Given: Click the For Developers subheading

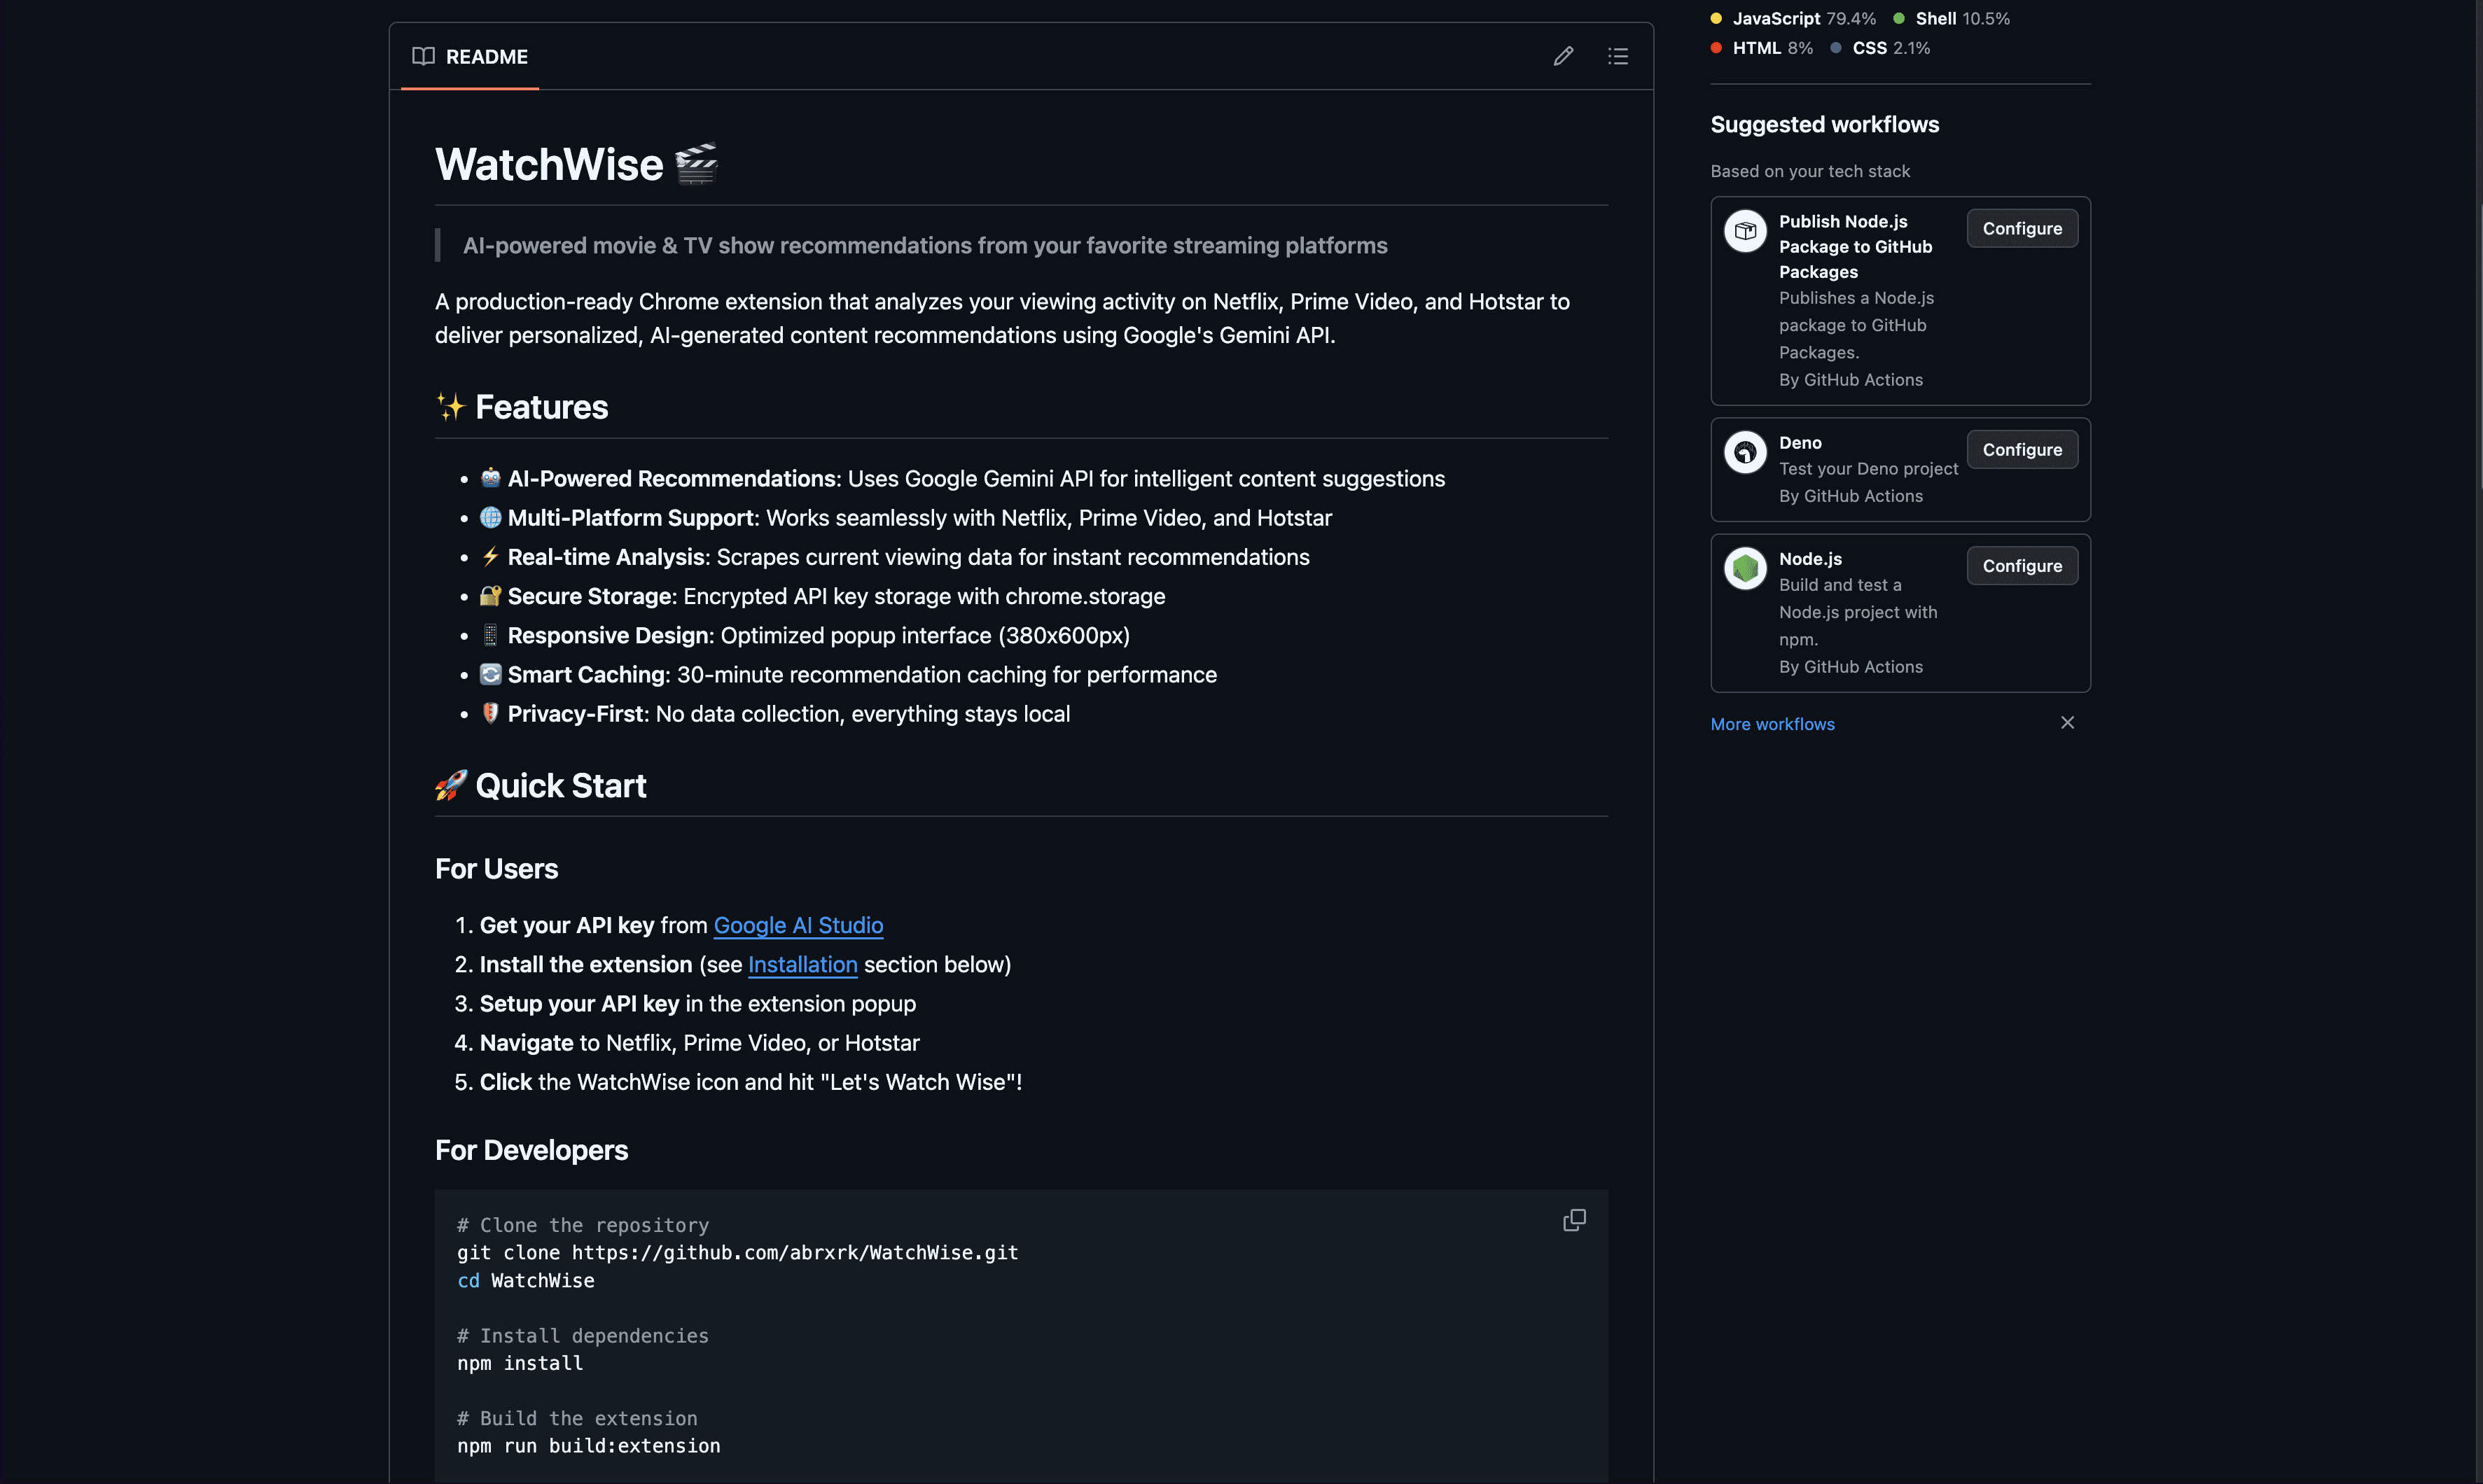Looking at the screenshot, I should pos(531,1150).
